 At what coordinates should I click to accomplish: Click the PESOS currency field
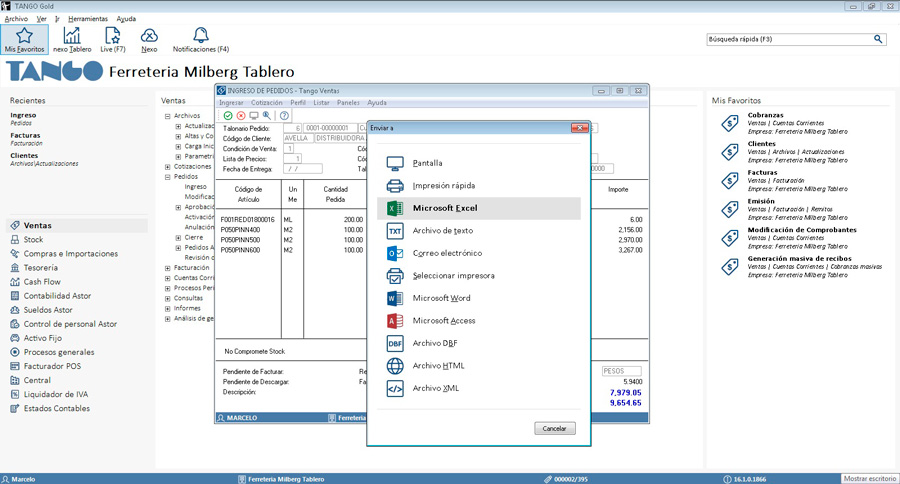pyautogui.click(x=622, y=371)
